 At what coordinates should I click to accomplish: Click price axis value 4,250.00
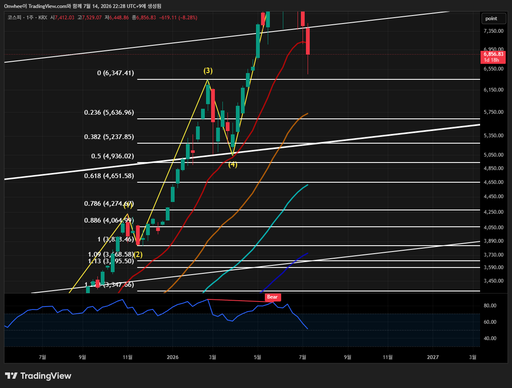coord(494,212)
